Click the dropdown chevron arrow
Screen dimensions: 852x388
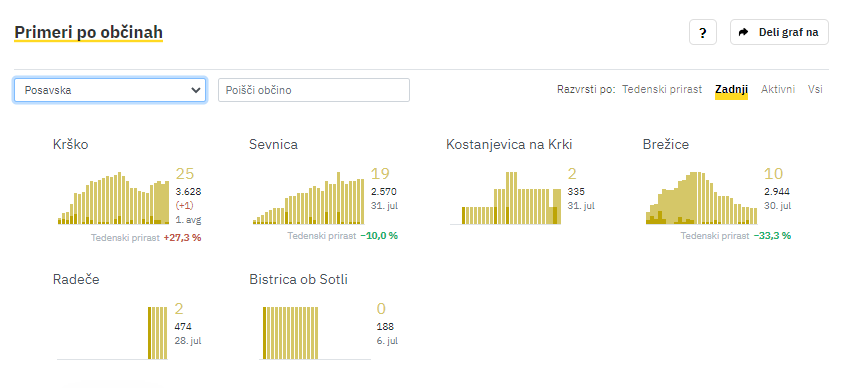click(x=196, y=90)
